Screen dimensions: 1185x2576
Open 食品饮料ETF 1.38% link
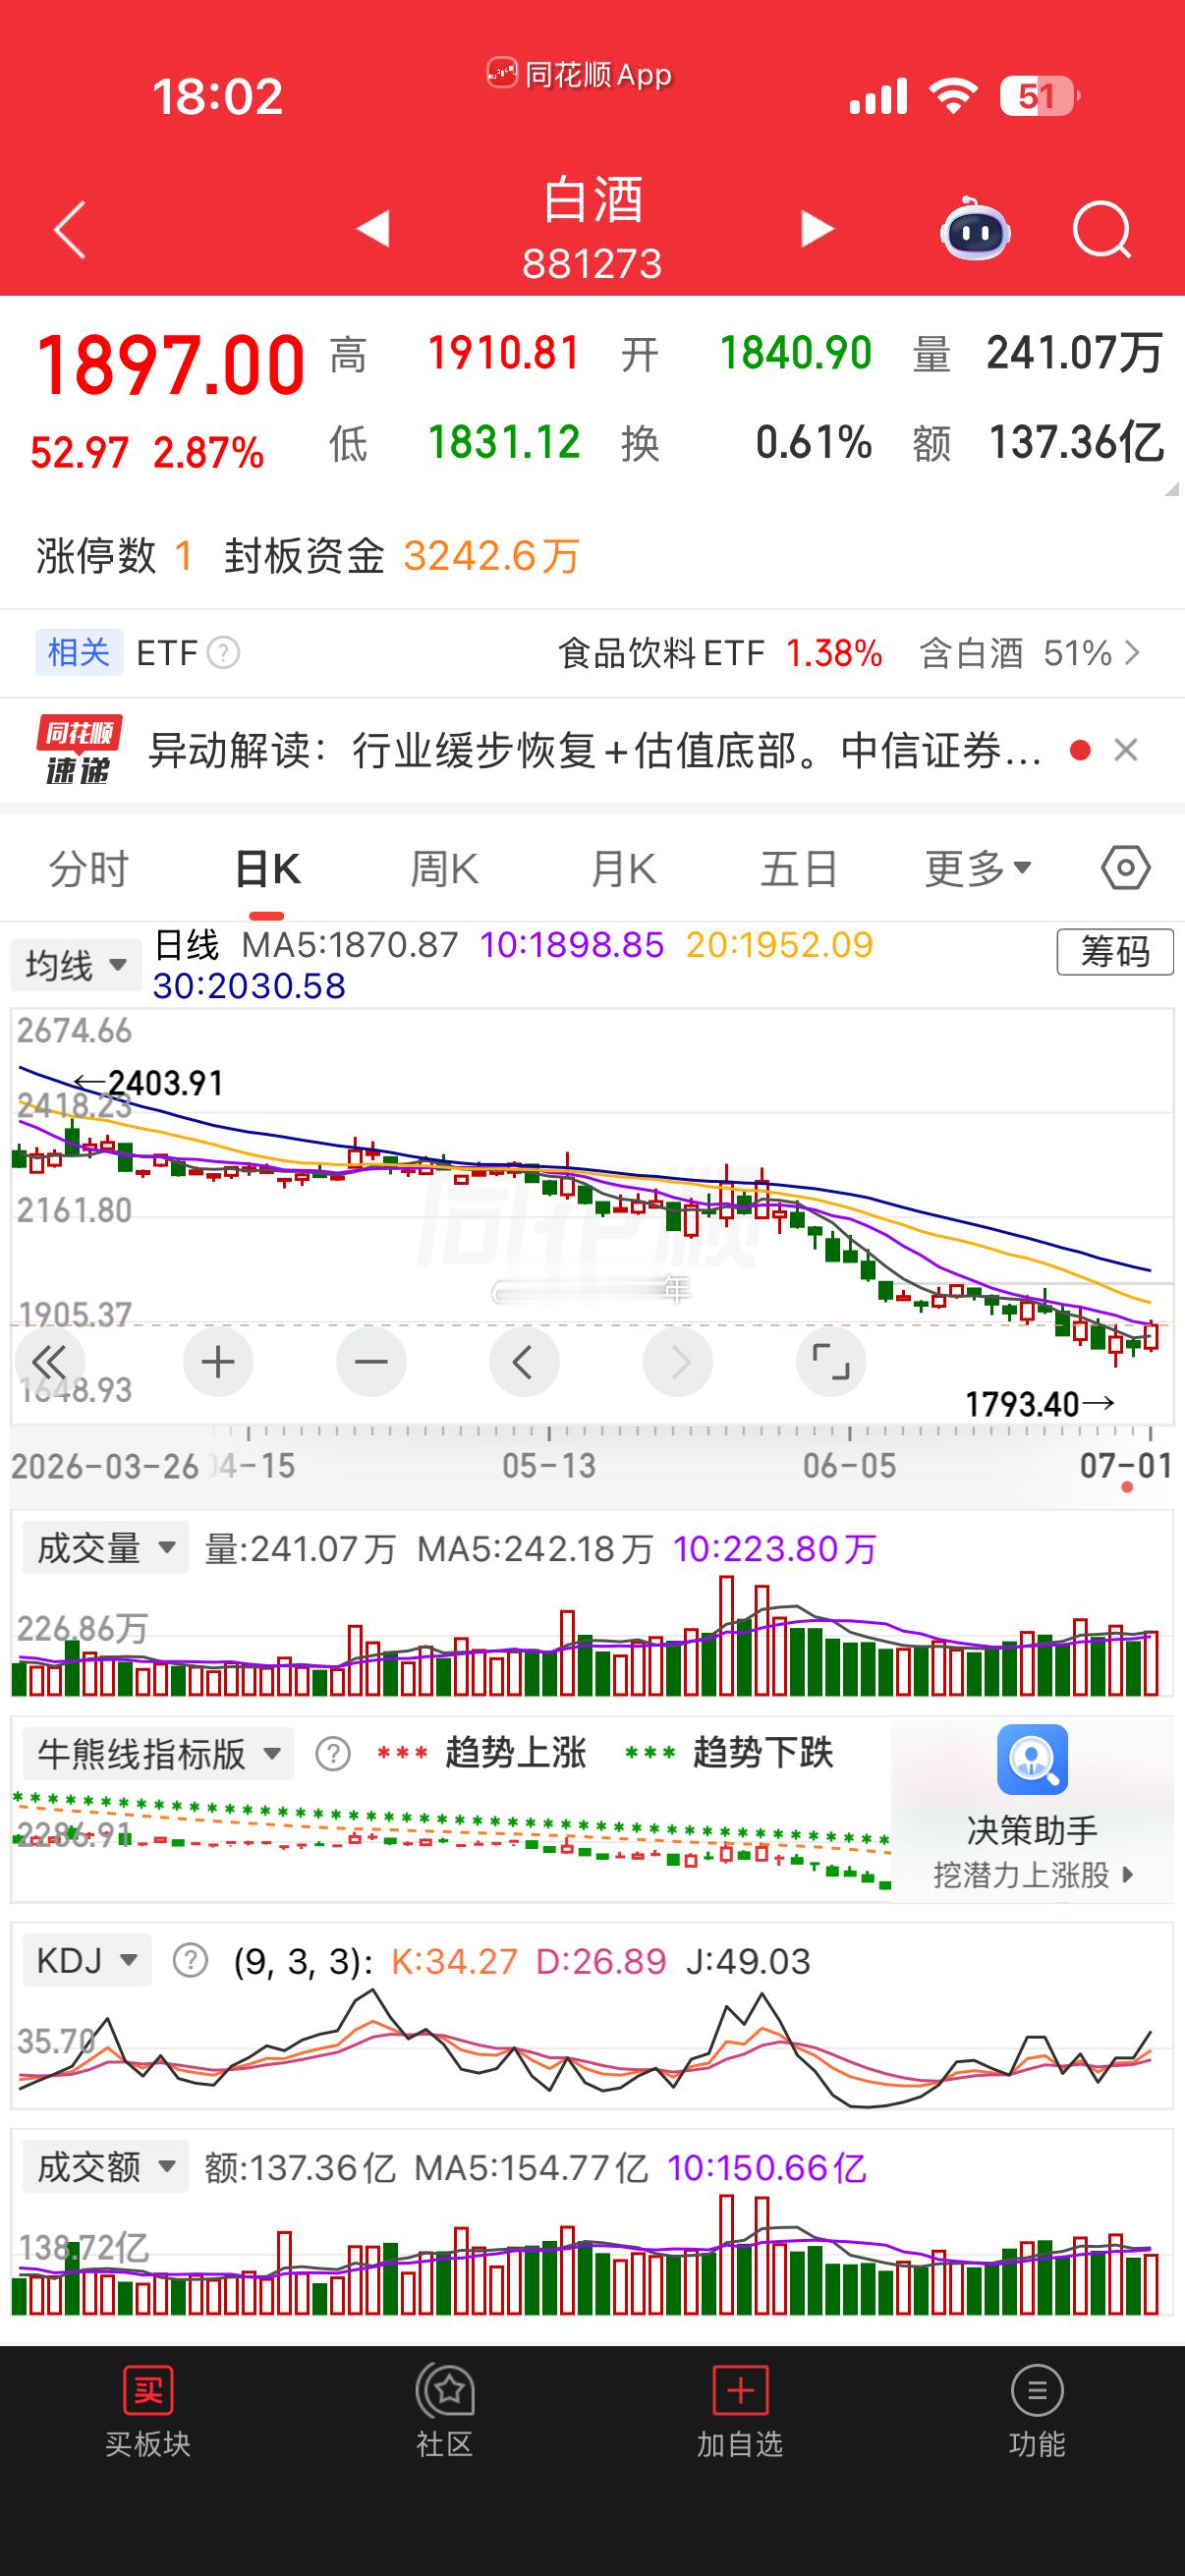coord(720,653)
